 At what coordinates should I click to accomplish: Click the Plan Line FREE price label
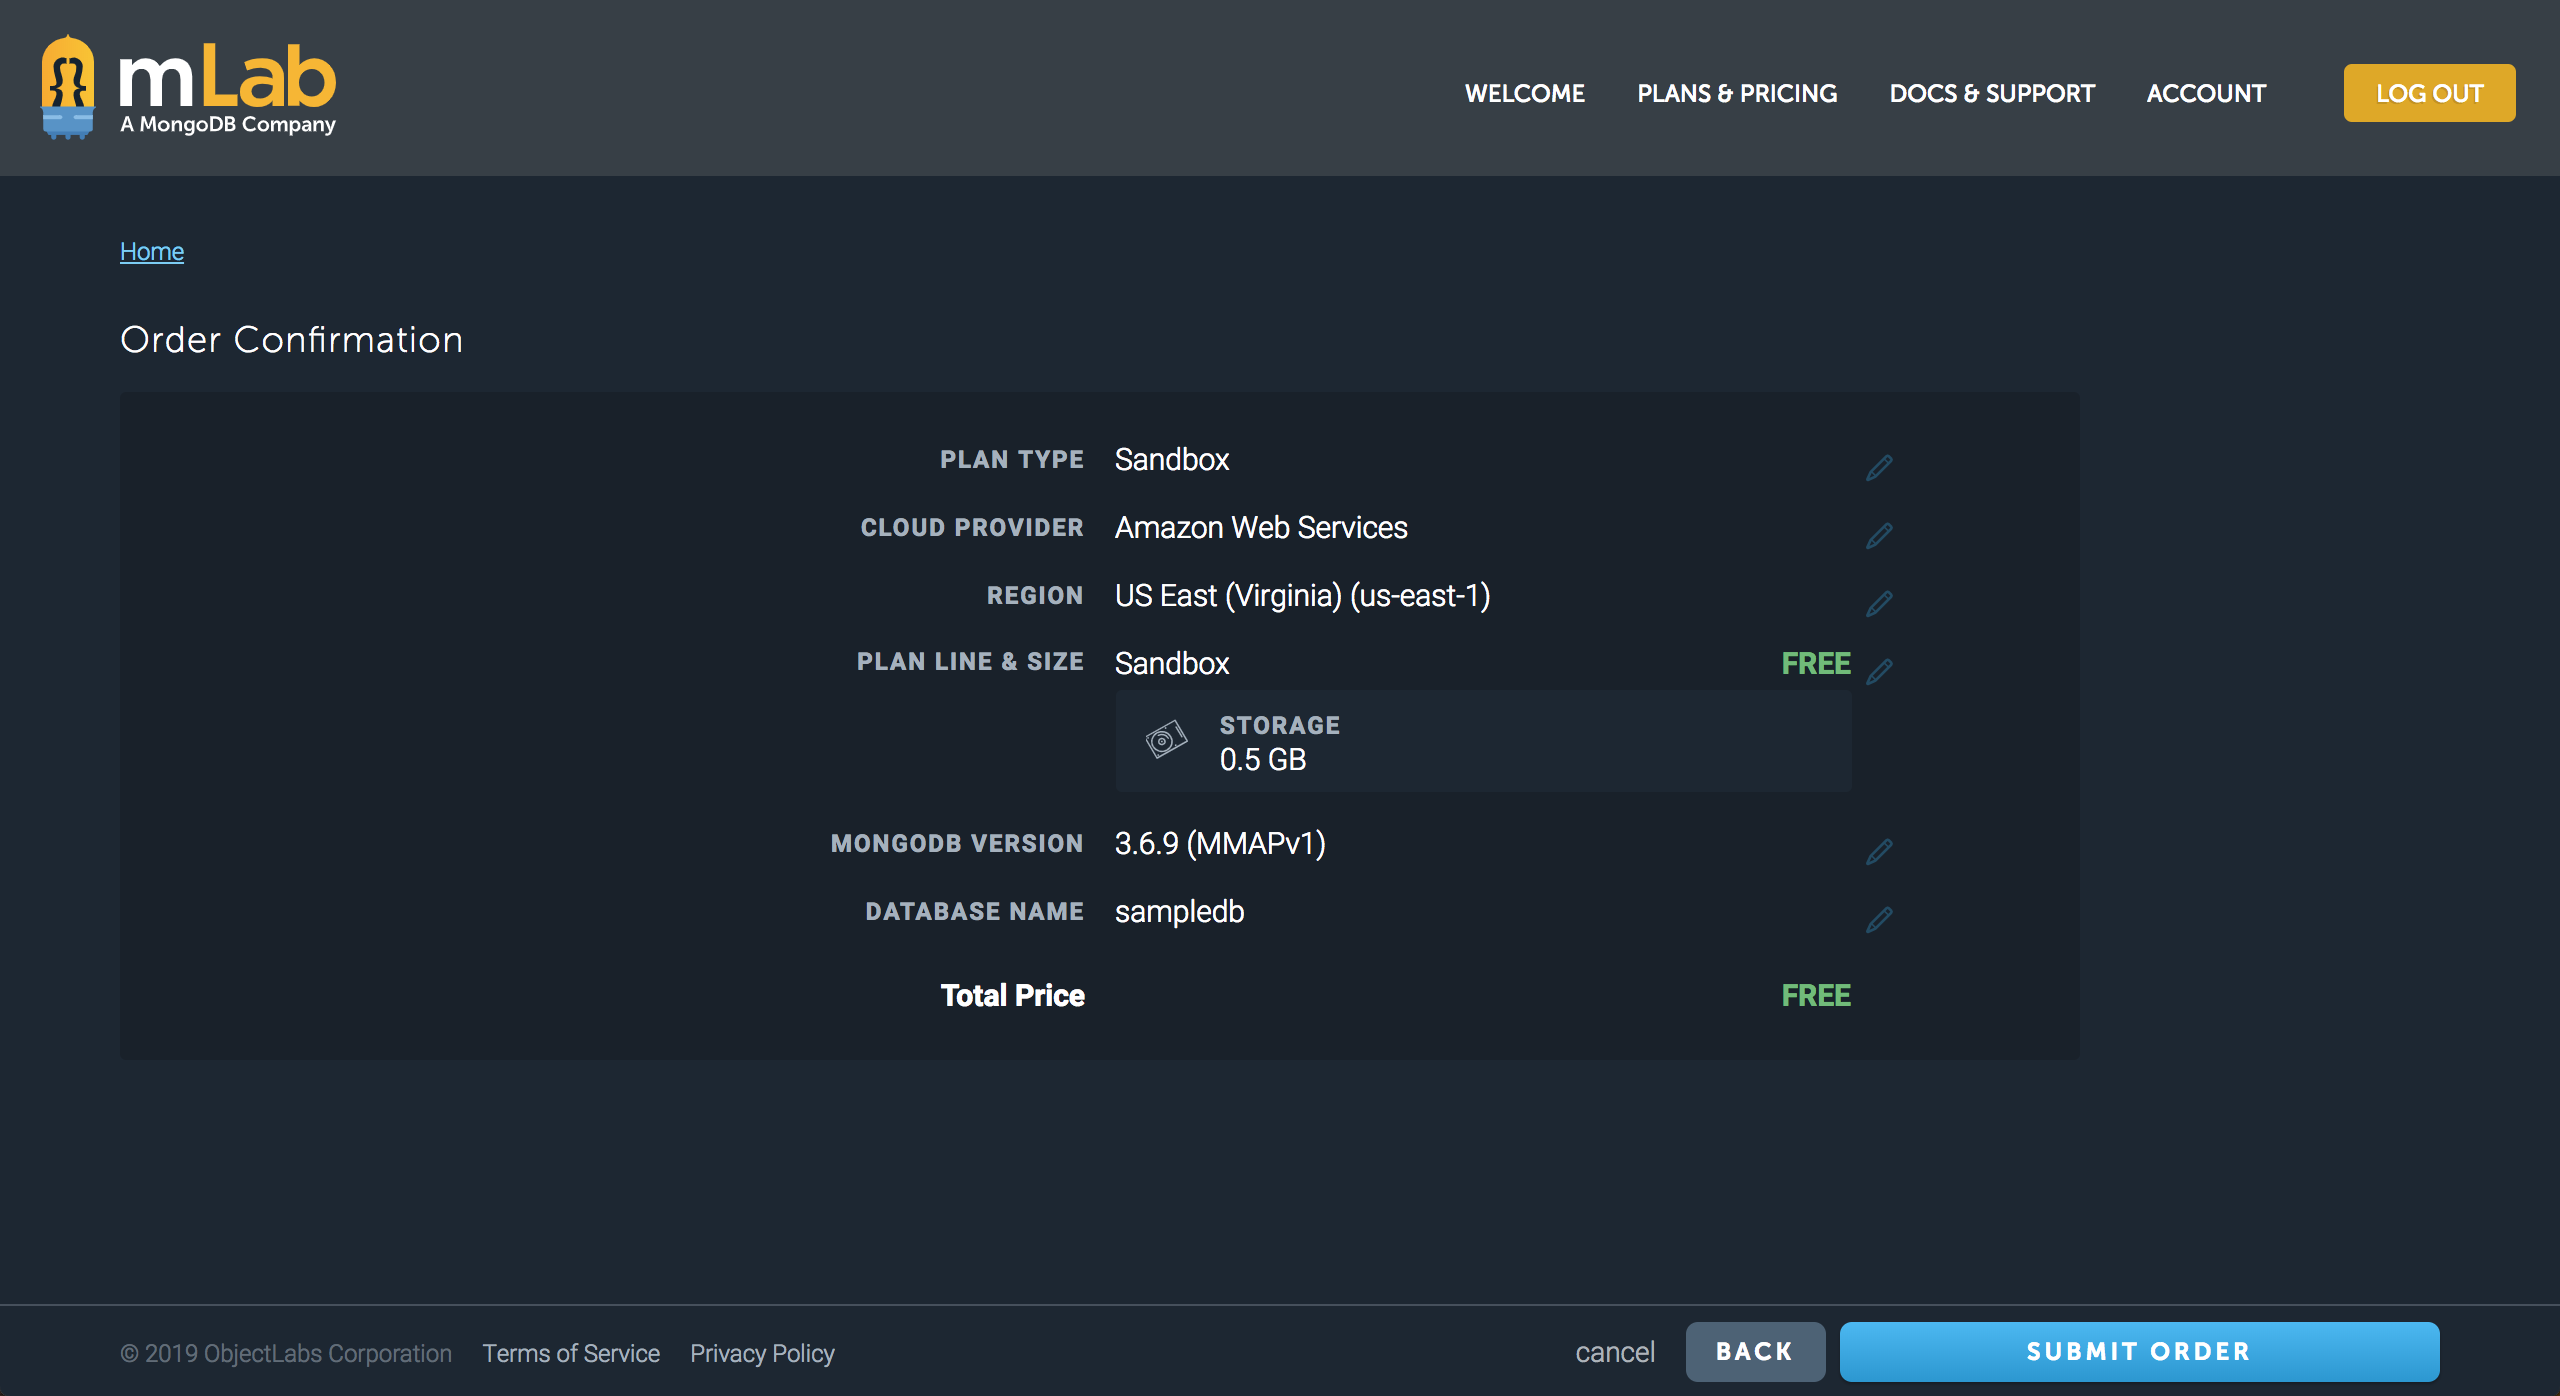pos(1816,663)
